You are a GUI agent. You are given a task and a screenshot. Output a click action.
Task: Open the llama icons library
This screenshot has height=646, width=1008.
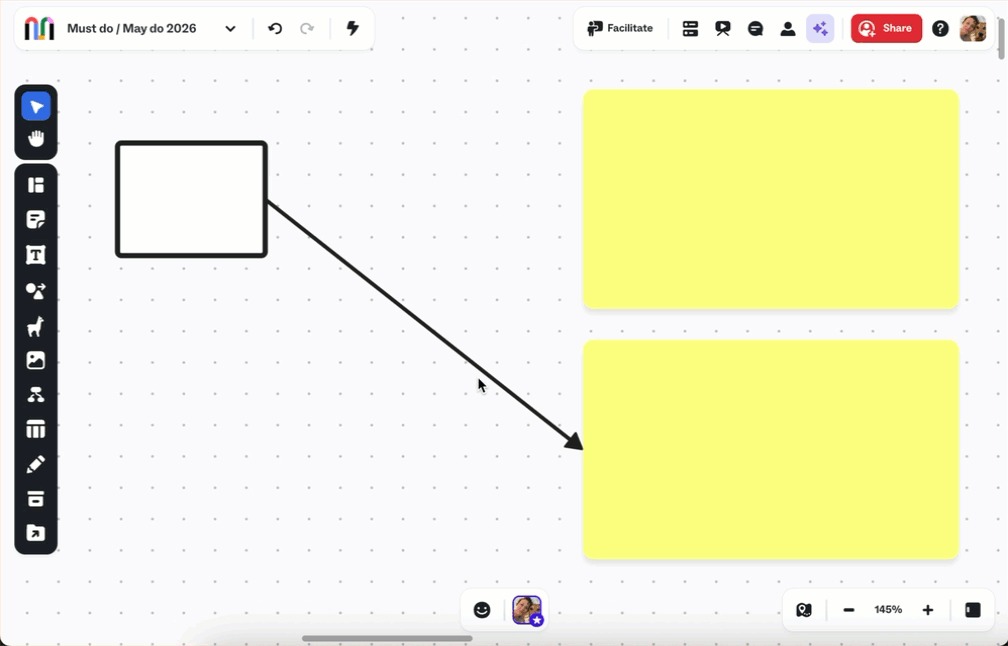tap(36, 326)
